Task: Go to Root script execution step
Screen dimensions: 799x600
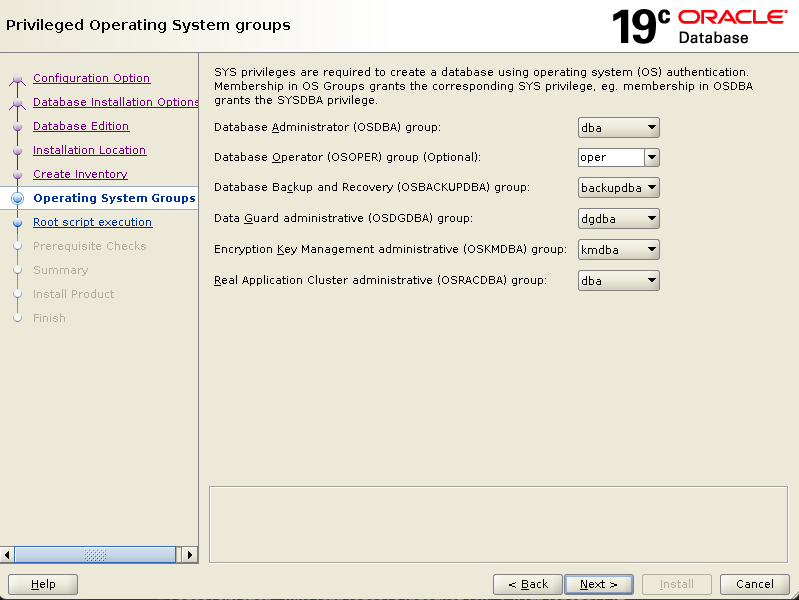Action: 92,222
